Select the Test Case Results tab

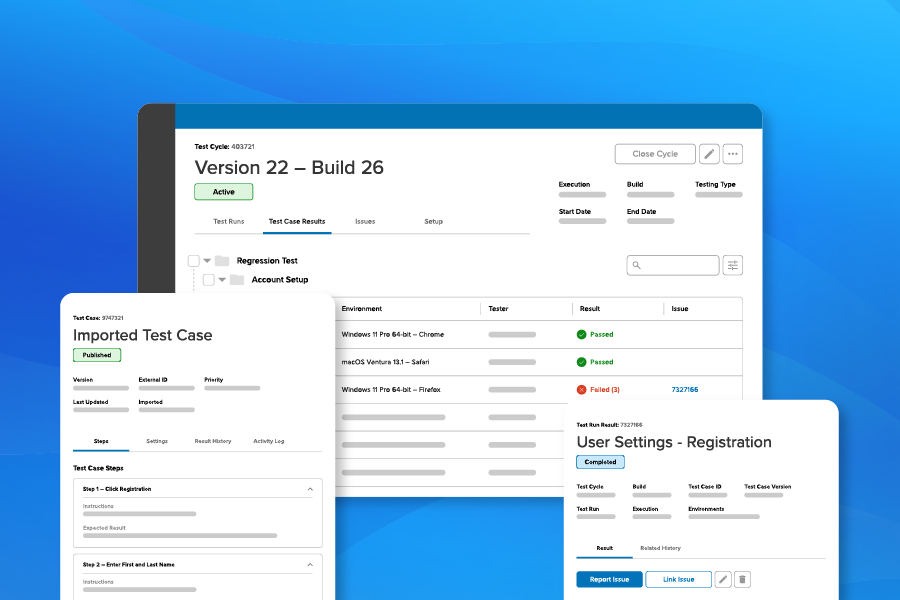coord(297,222)
